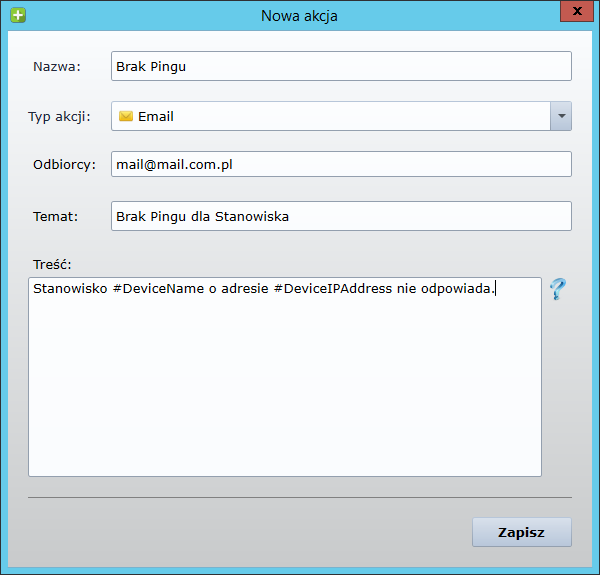Click the Nazwa label
Viewport: 600px width, 575px height.
(56, 66)
